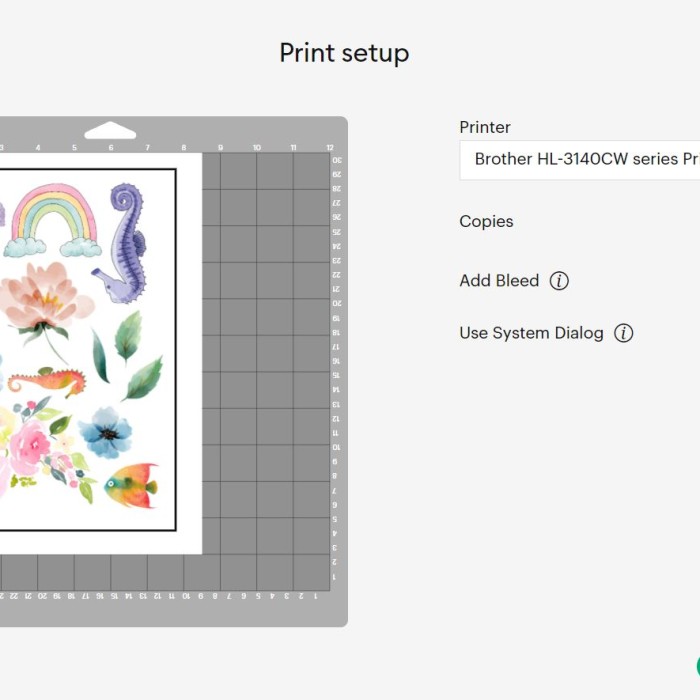
Task: Select the blue flower image
Action: pos(105,432)
